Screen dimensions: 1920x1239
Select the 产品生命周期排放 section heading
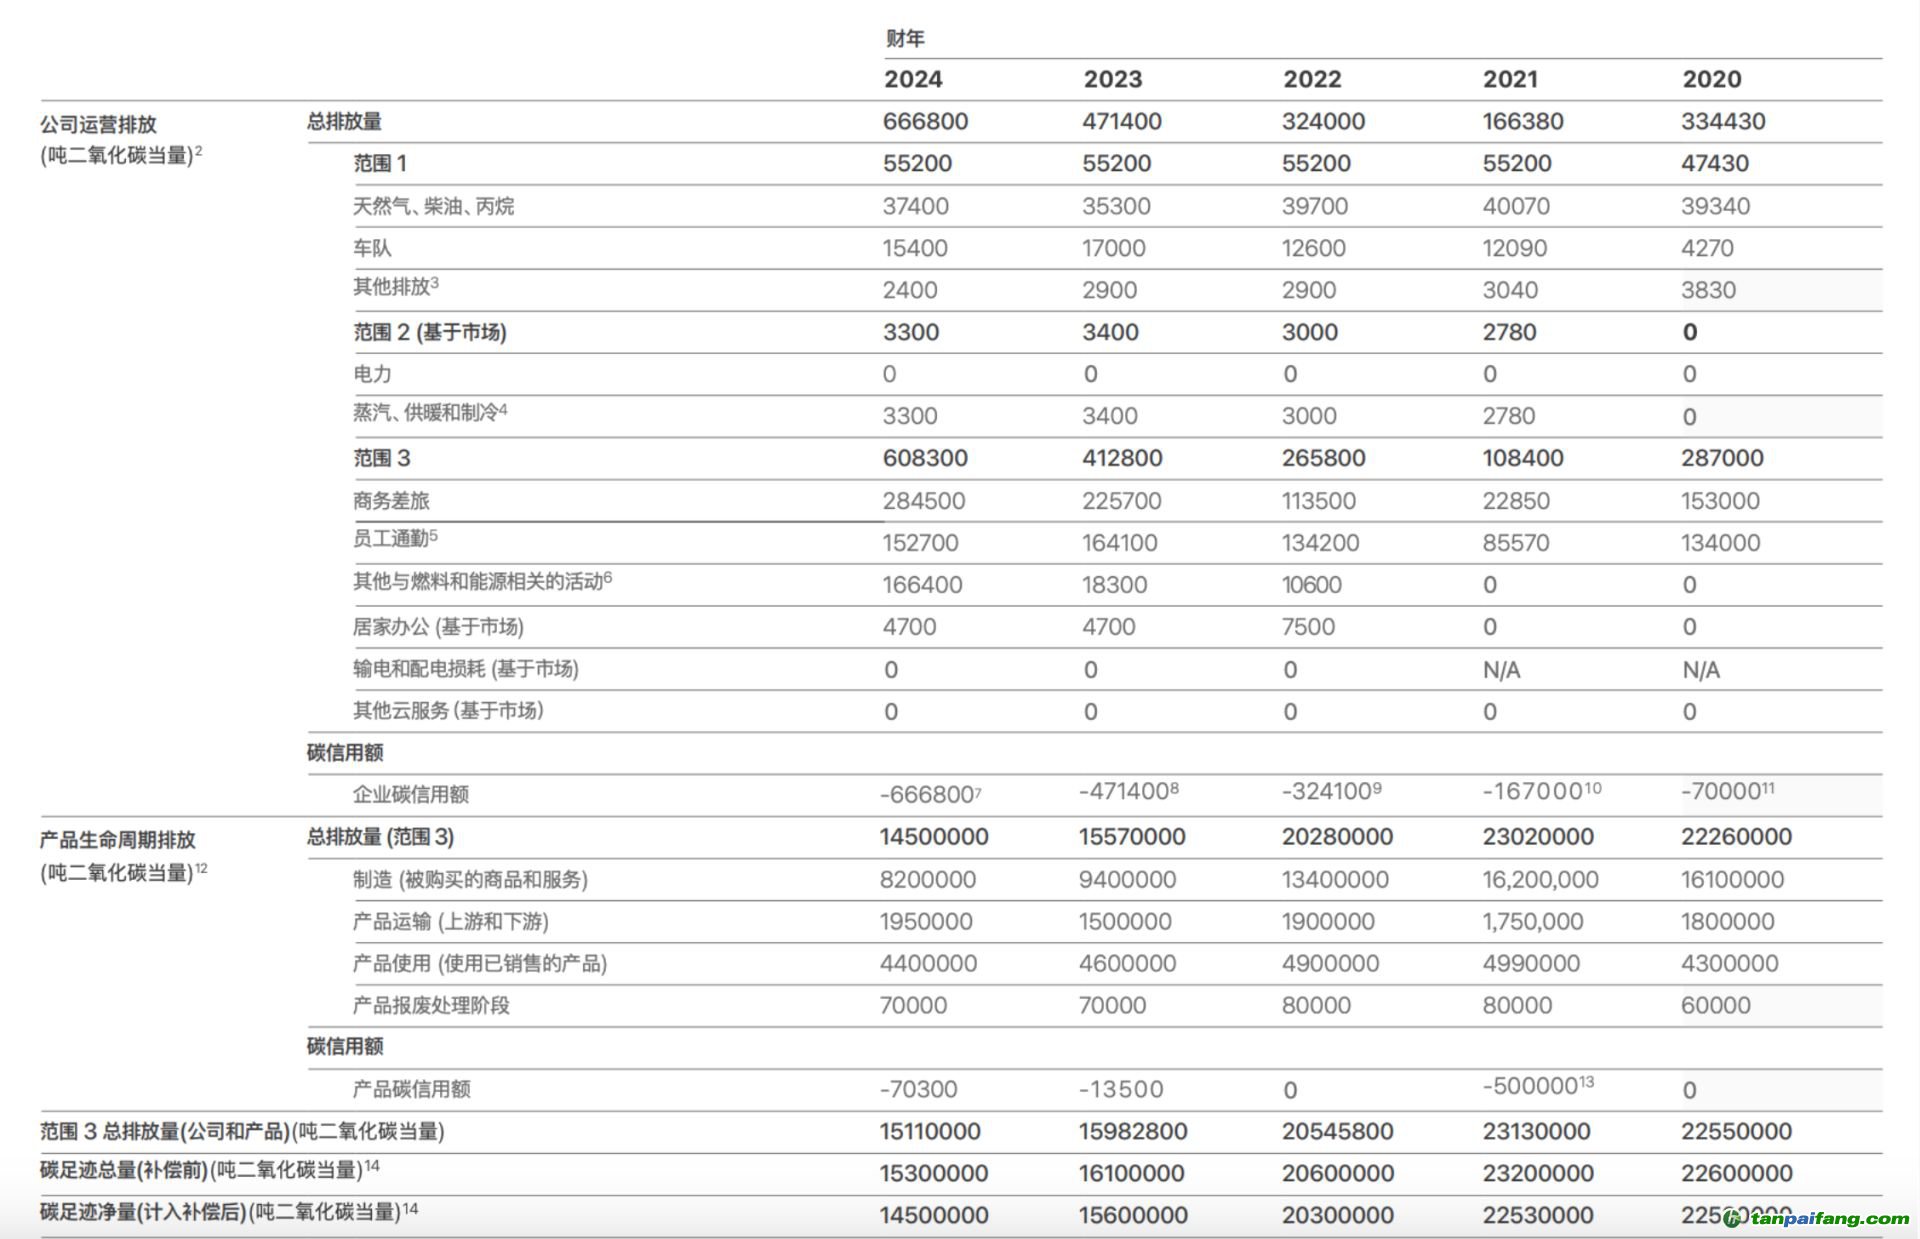[118, 840]
